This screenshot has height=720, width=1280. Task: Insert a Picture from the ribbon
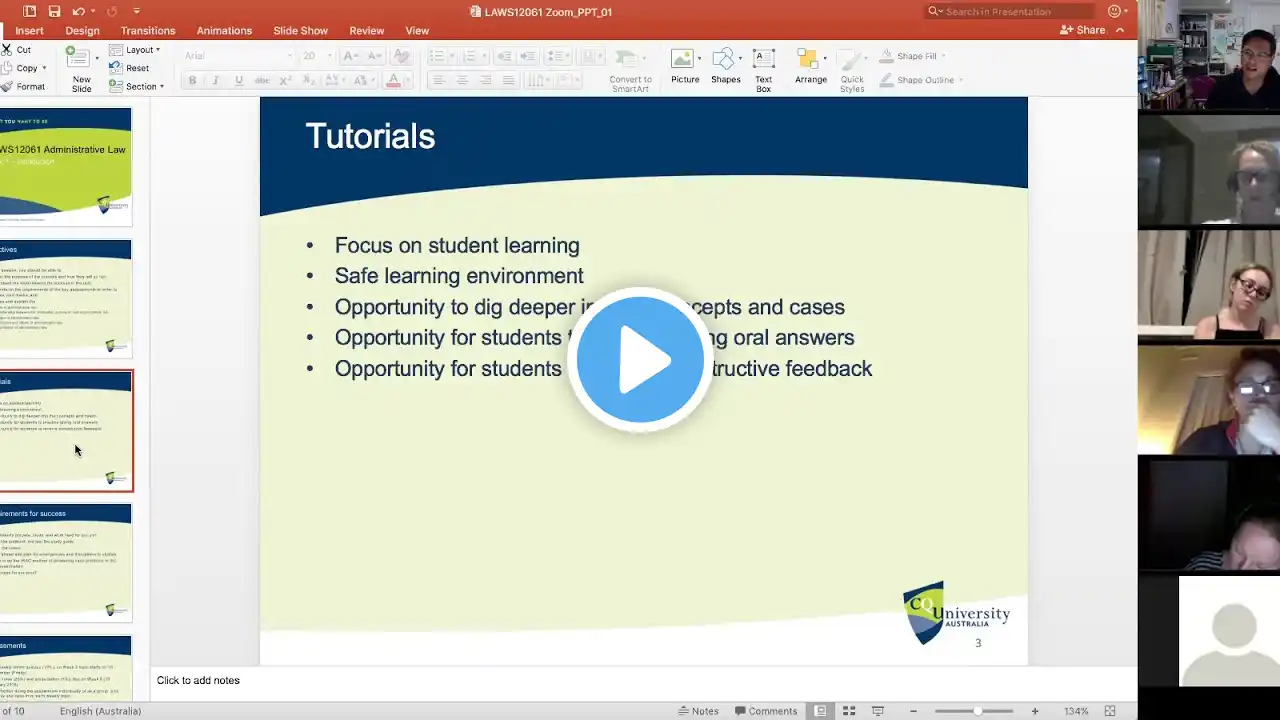(x=685, y=67)
